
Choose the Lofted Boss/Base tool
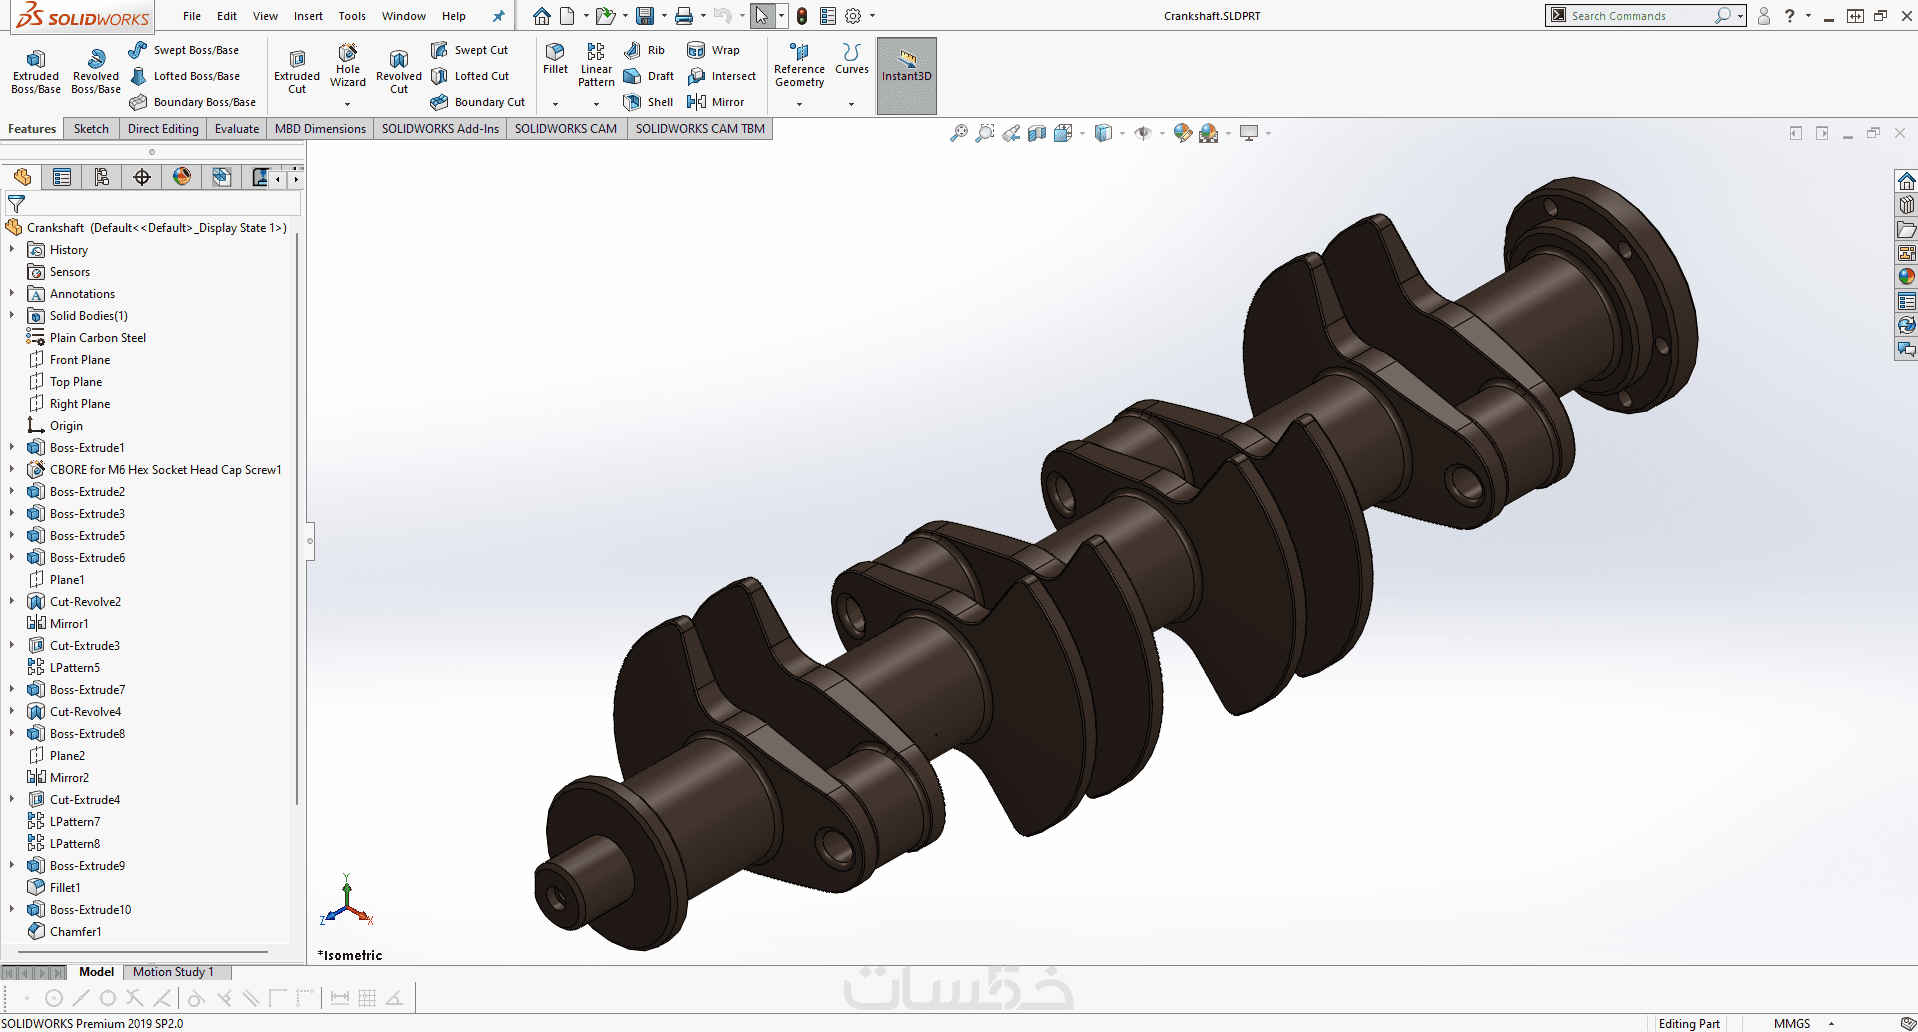pyautogui.click(x=186, y=76)
